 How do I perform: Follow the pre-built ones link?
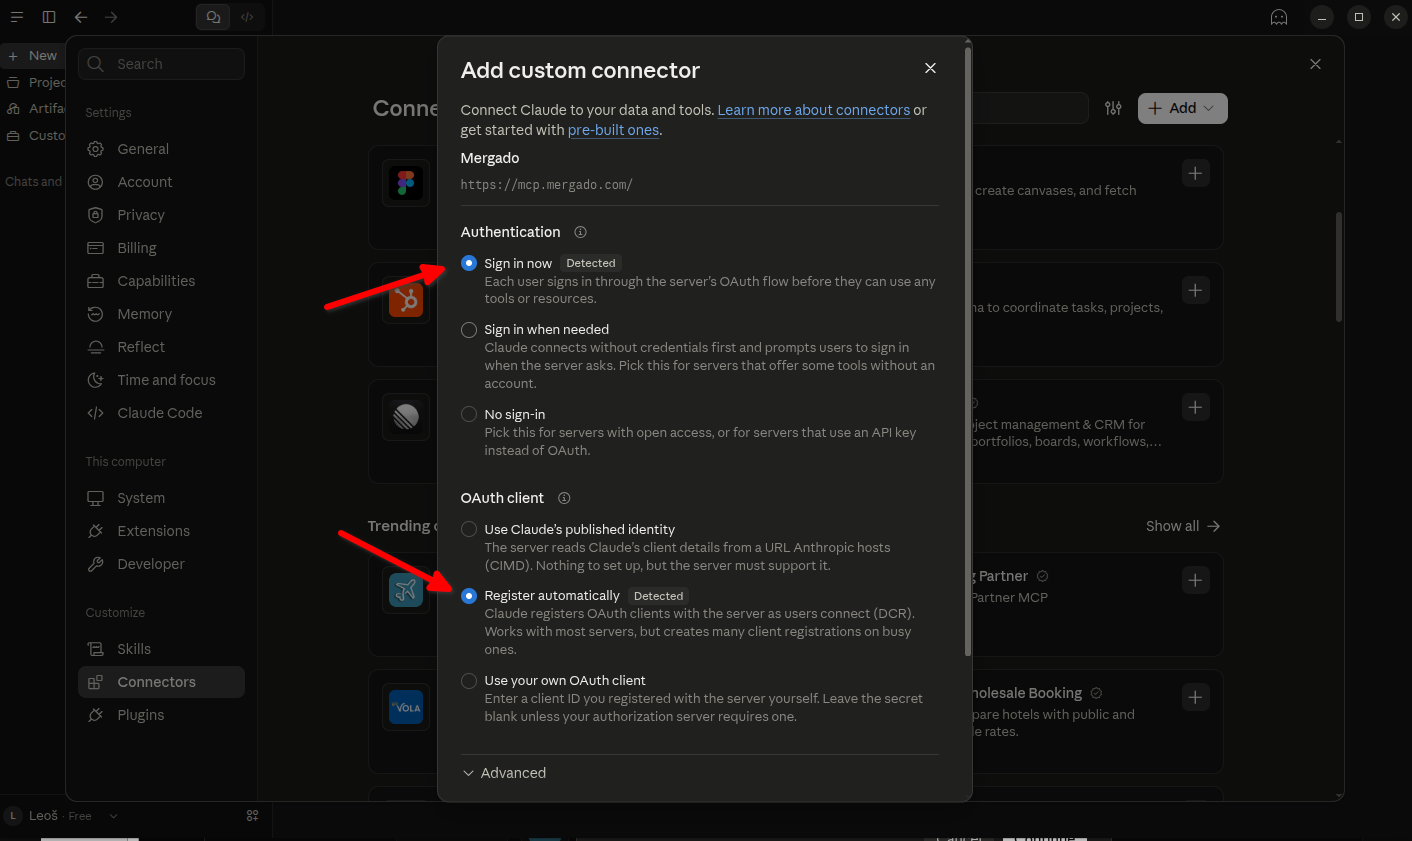tap(614, 130)
